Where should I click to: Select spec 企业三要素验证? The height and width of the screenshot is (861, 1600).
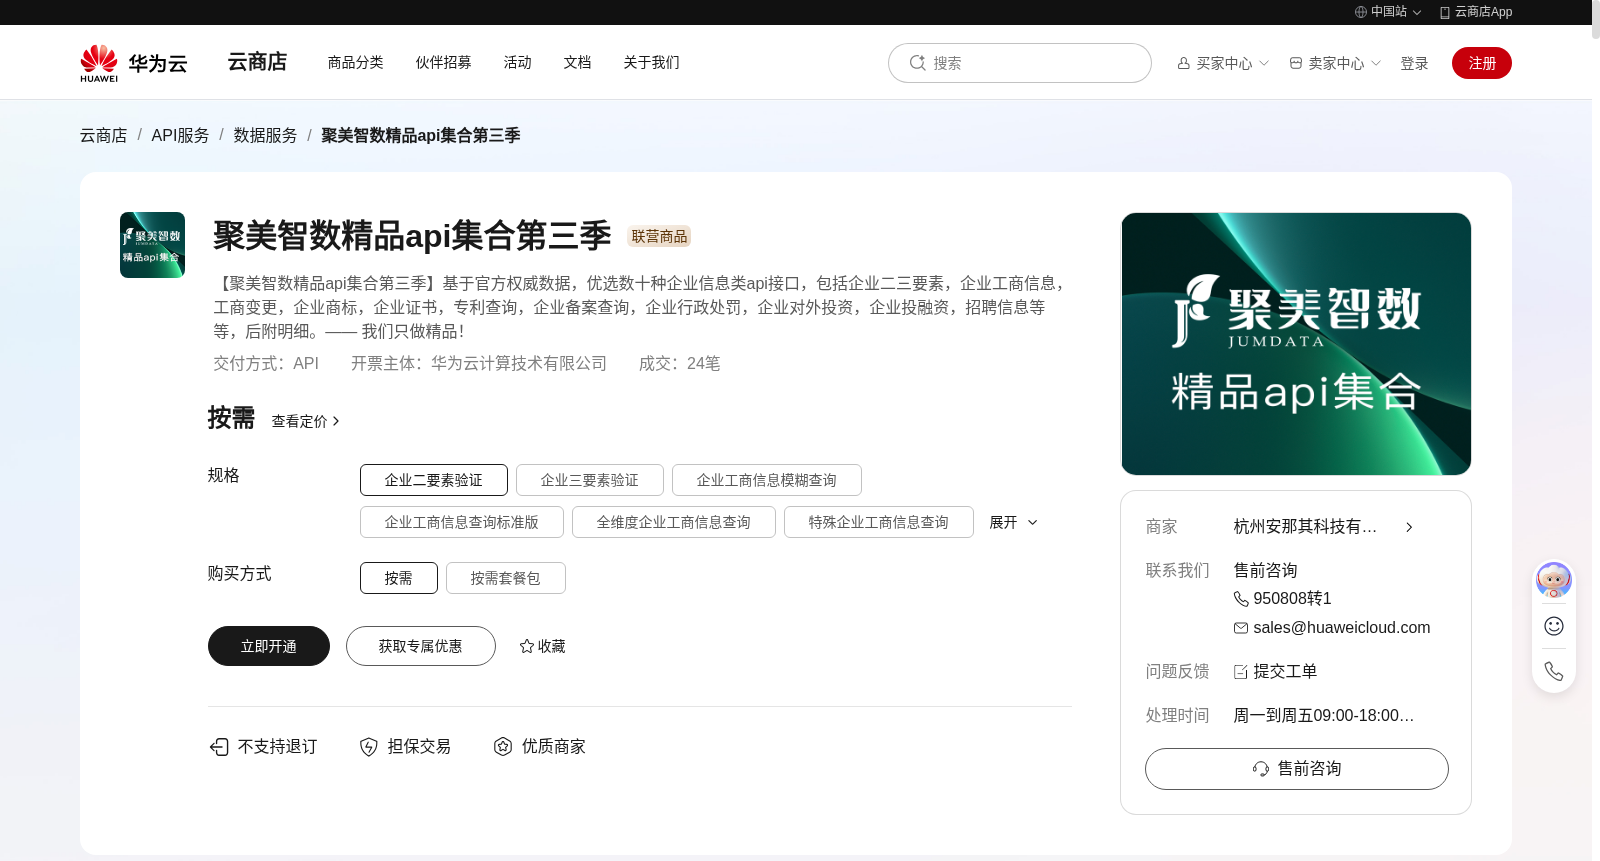(x=590, y=480)
